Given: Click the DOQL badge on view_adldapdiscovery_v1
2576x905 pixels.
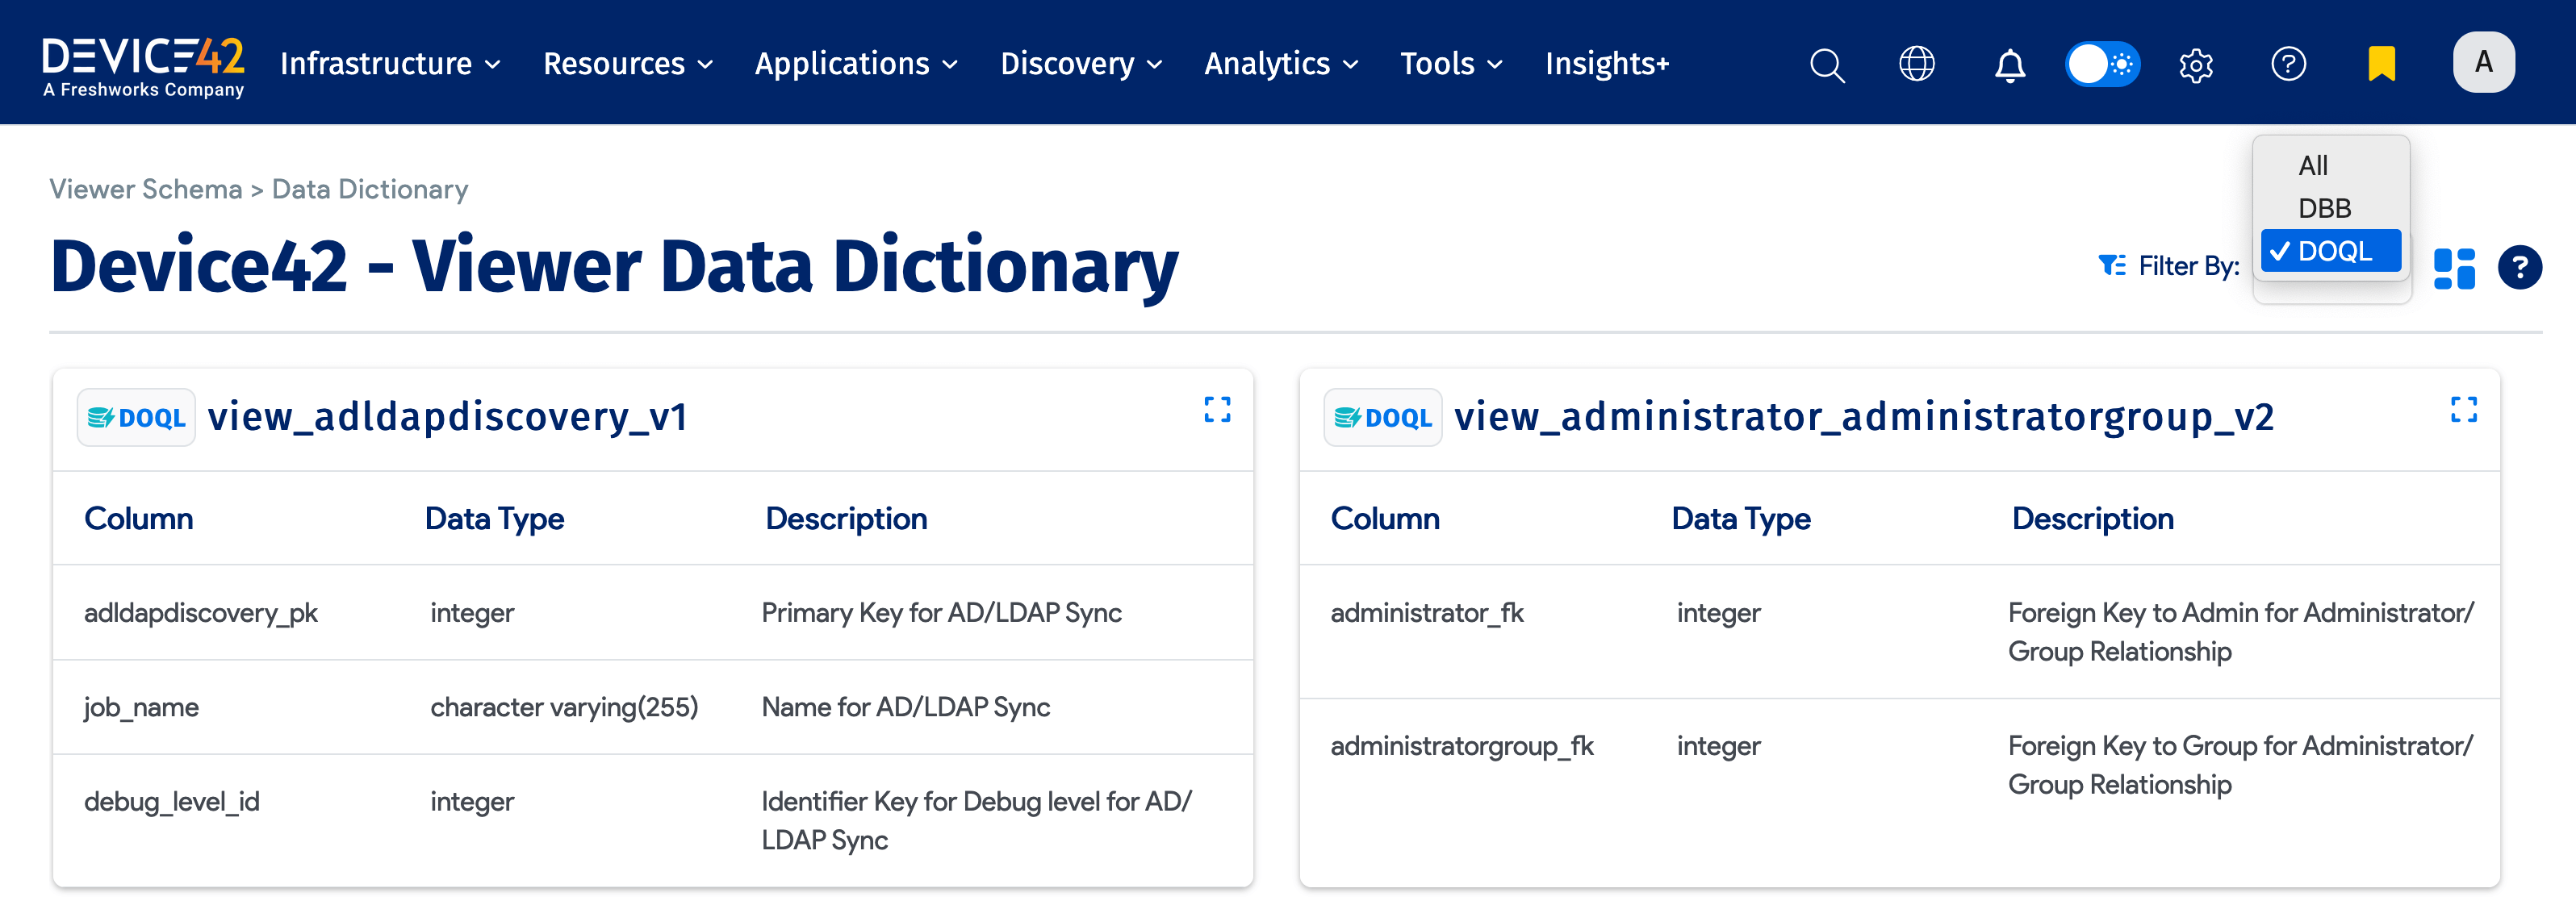Looking at the screenshot, I should pos(136,417).
